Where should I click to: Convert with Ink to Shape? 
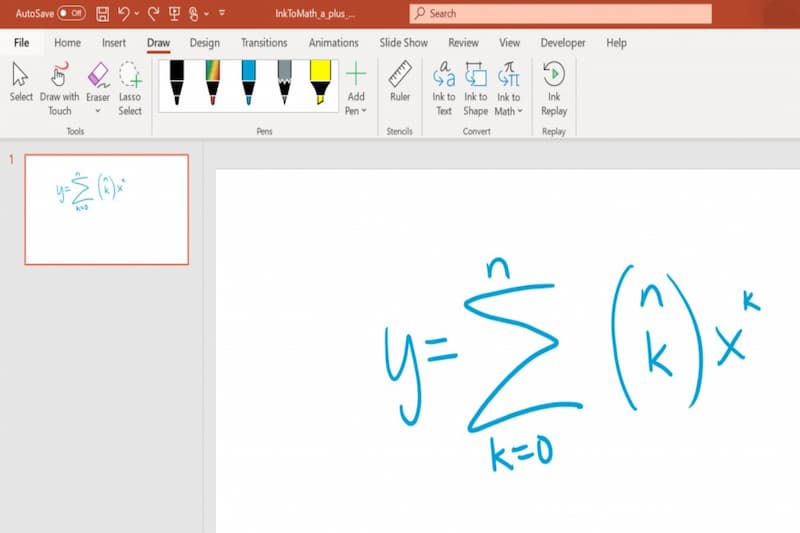coord(476,89)
